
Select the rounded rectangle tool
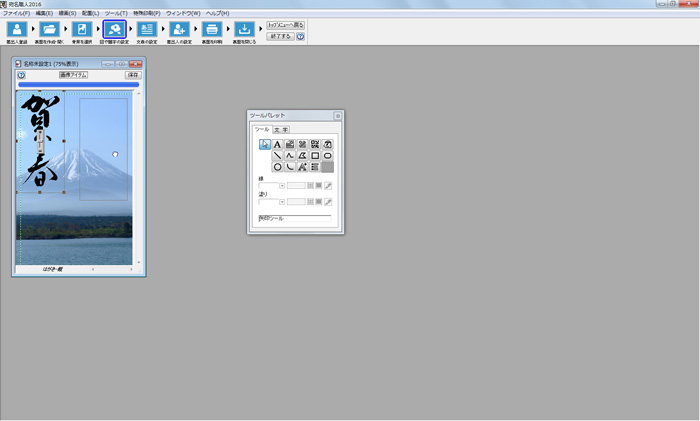coord(328,156)
